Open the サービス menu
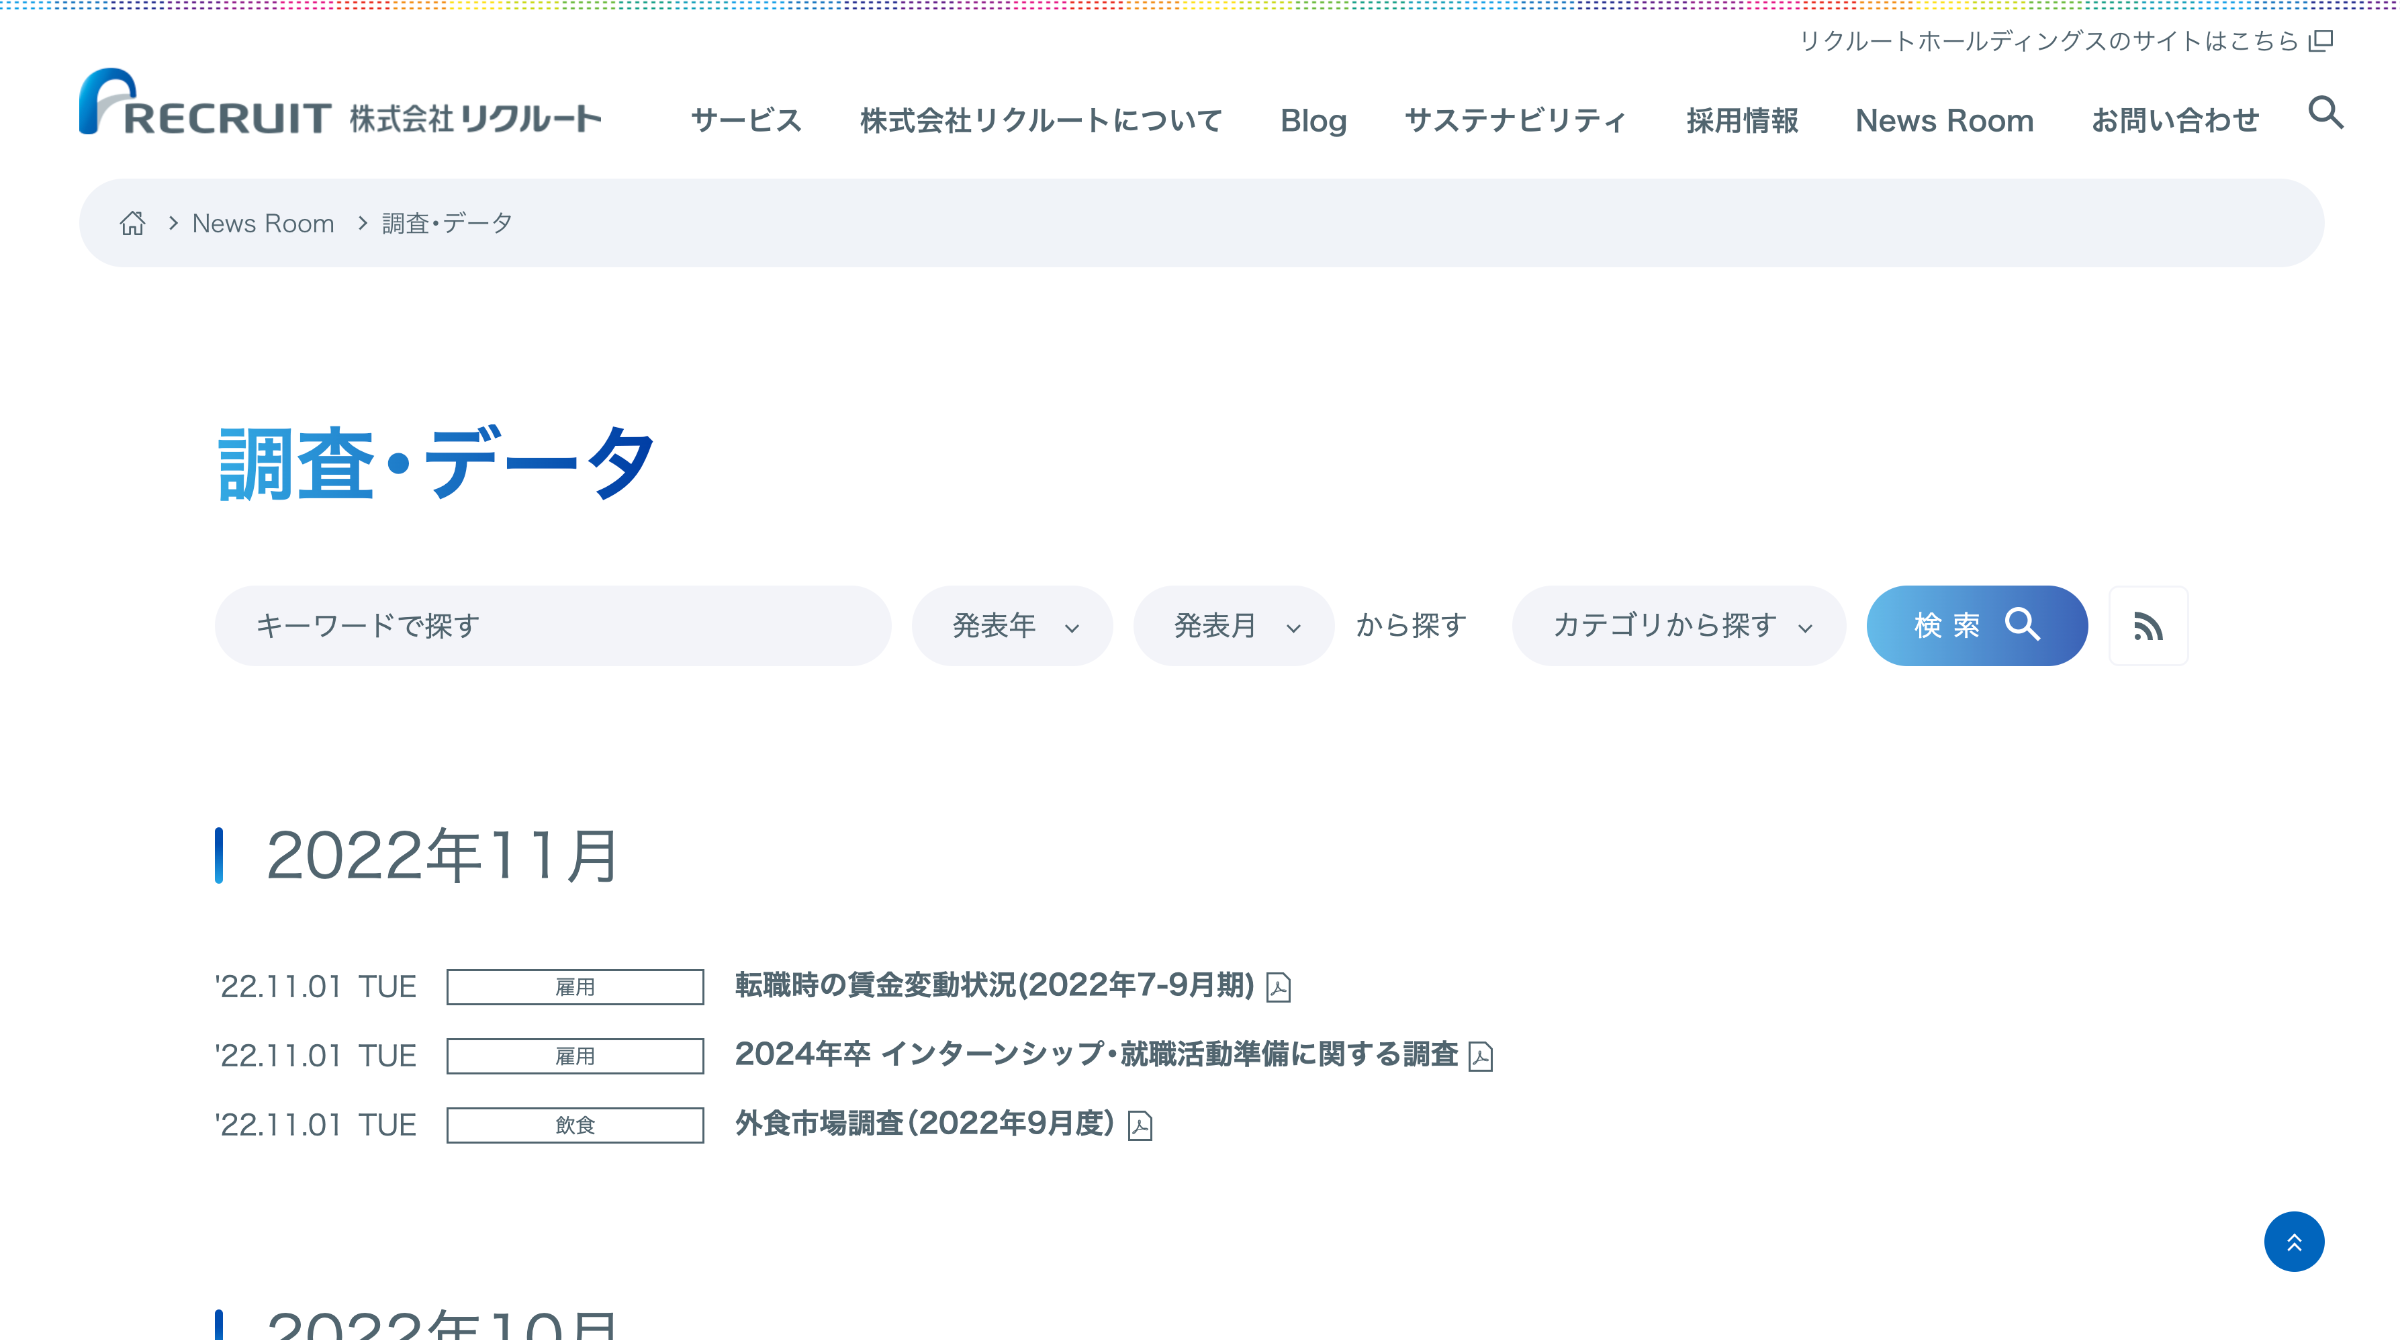The height and width of the screenshot is (1340, 2400). point(746,120)
